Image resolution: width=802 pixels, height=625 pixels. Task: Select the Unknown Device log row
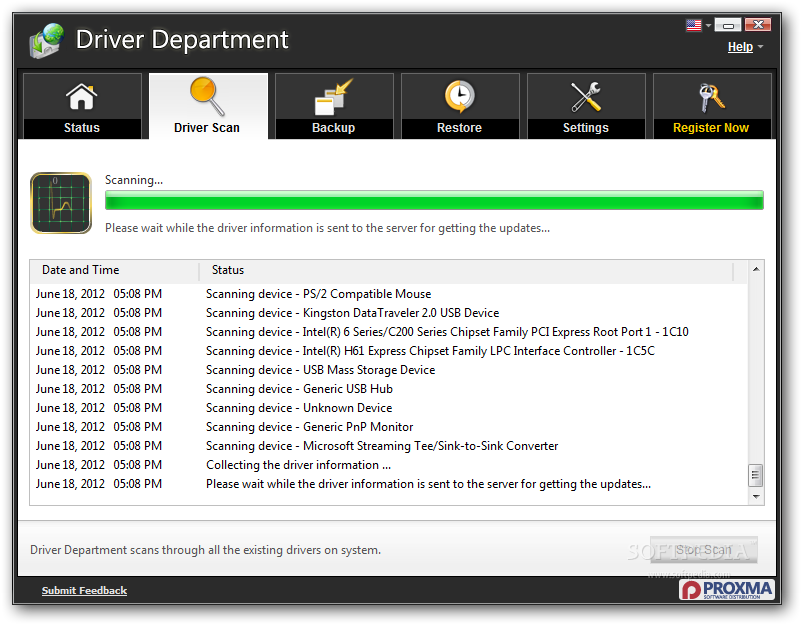[389, 408]
